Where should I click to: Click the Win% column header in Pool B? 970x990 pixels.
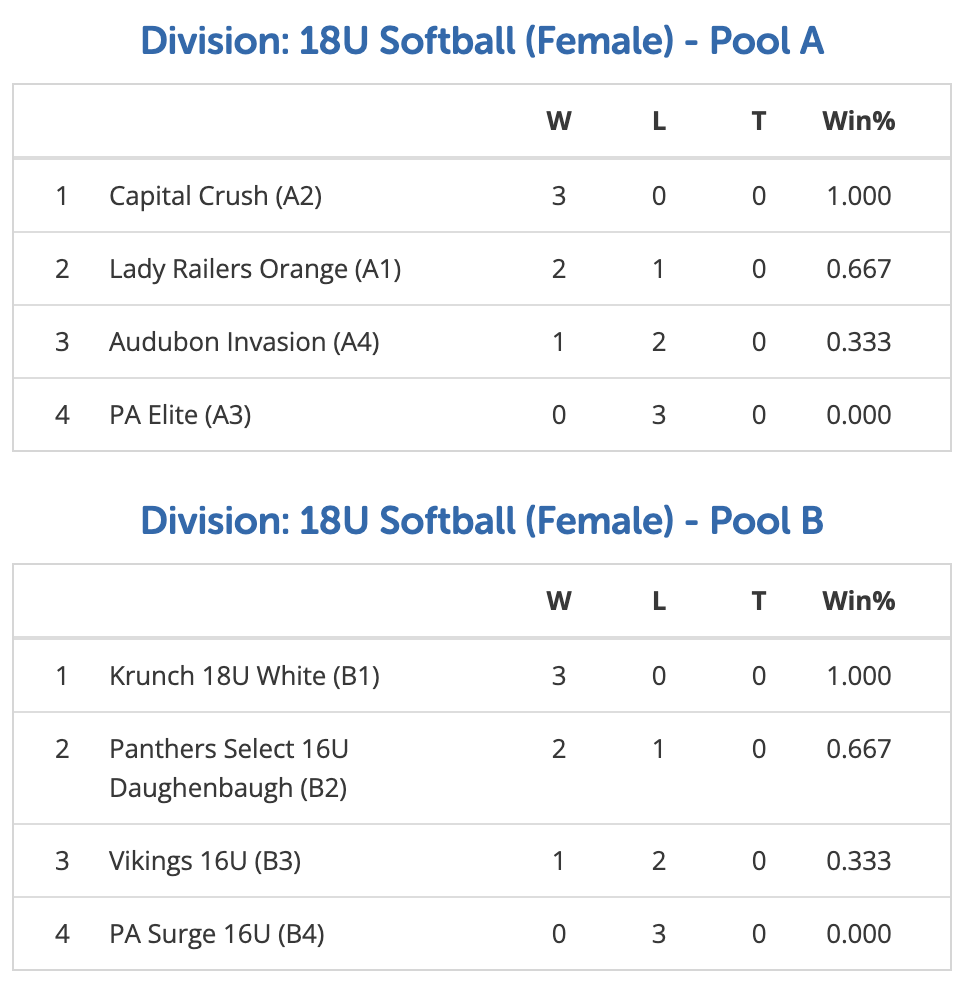pyautogui.click(x=859, y=601)
